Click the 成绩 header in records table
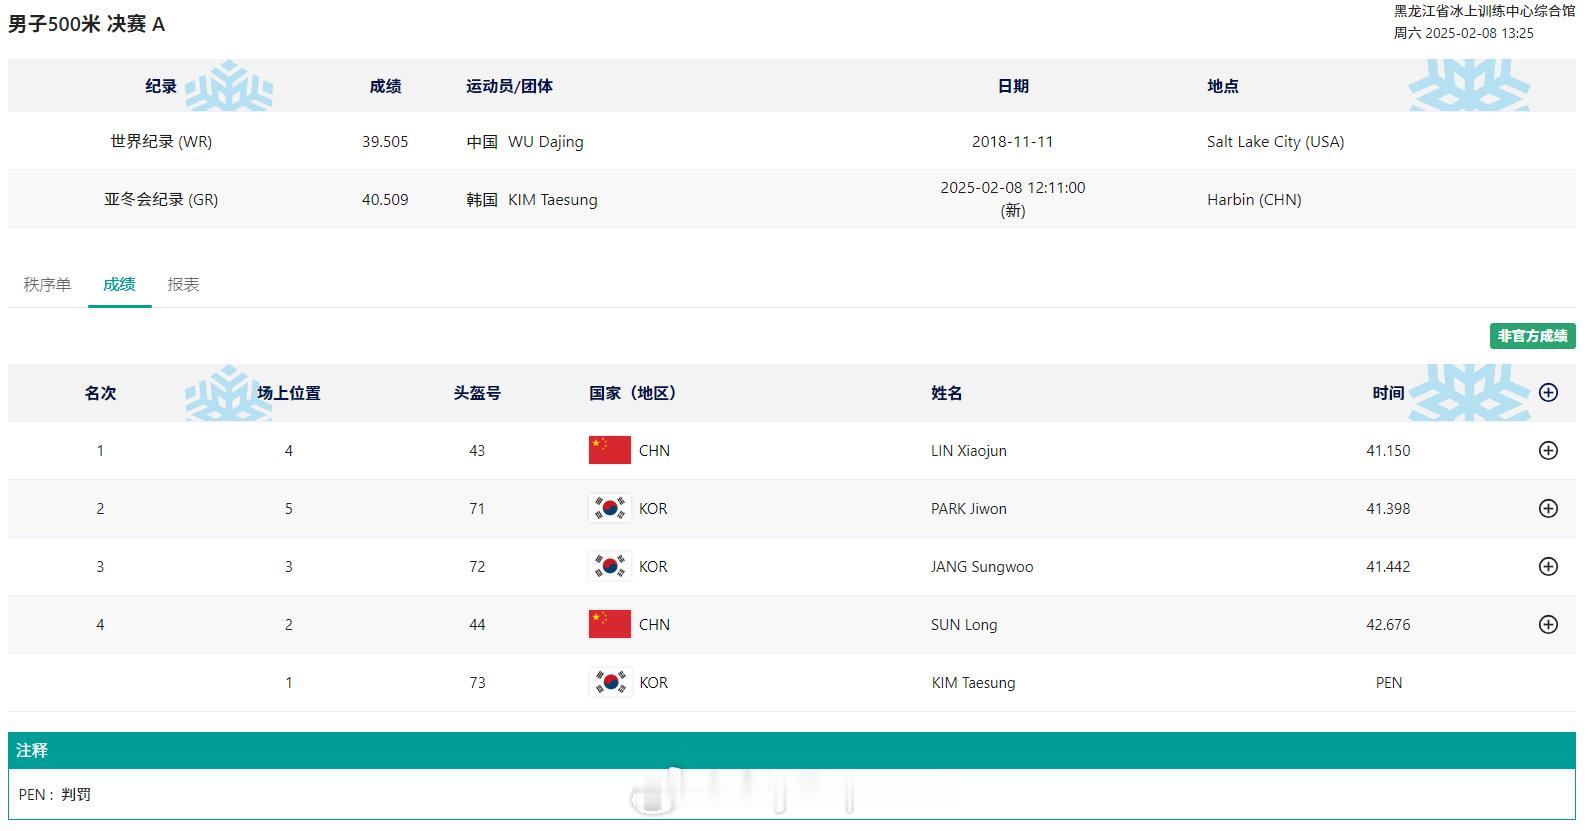Viewport: 1588px width, 831px height. click(x=385, y=87)
